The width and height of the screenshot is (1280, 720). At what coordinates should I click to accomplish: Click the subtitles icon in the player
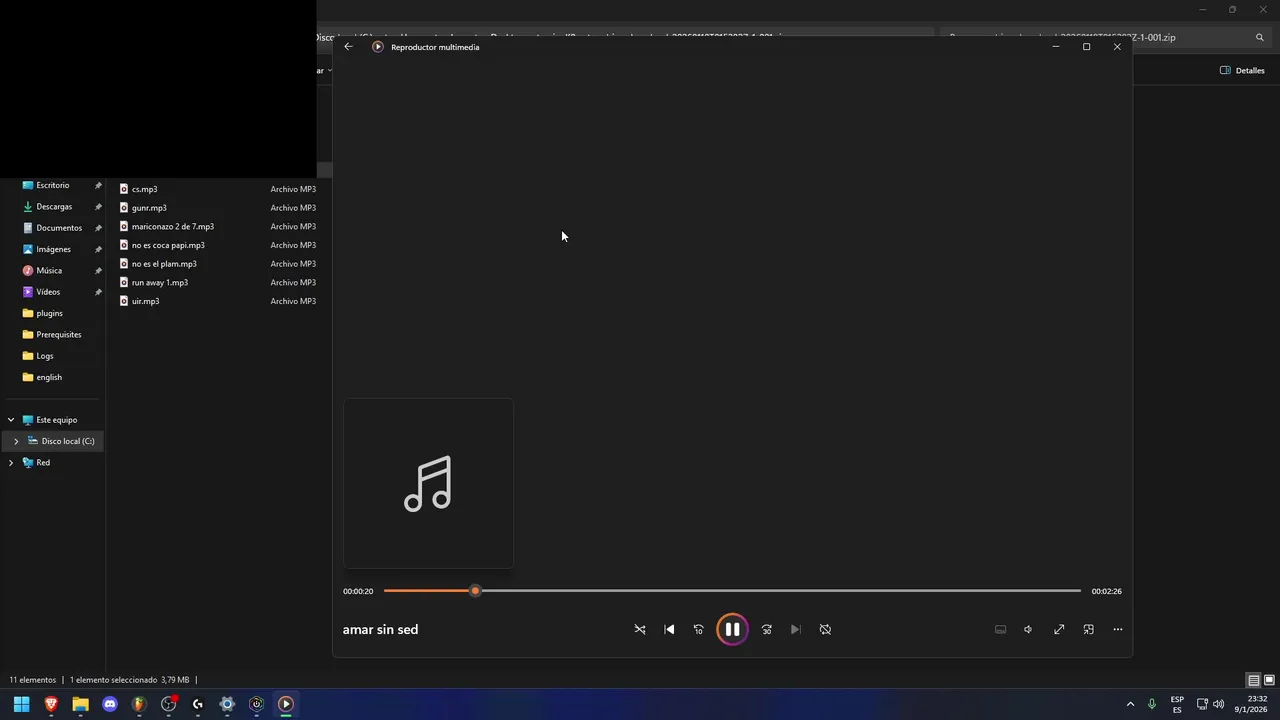[1000, 629]
